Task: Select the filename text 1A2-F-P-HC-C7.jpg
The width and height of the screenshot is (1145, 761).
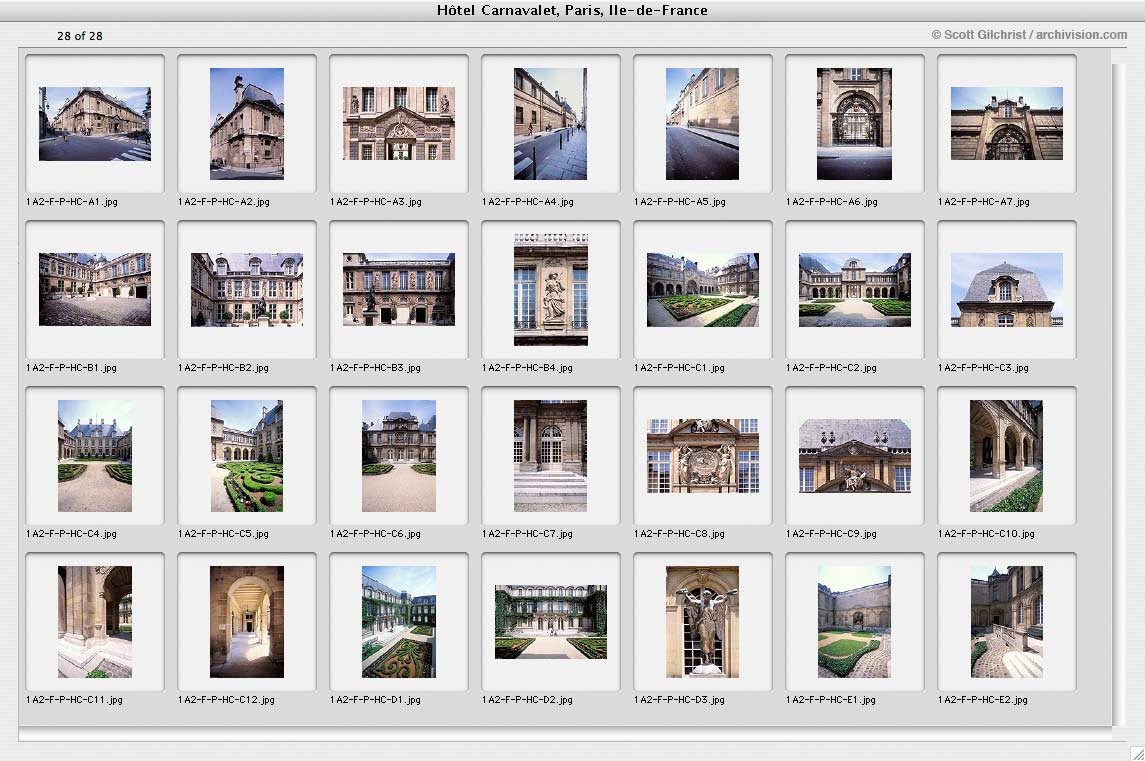Action: (526, 534)
